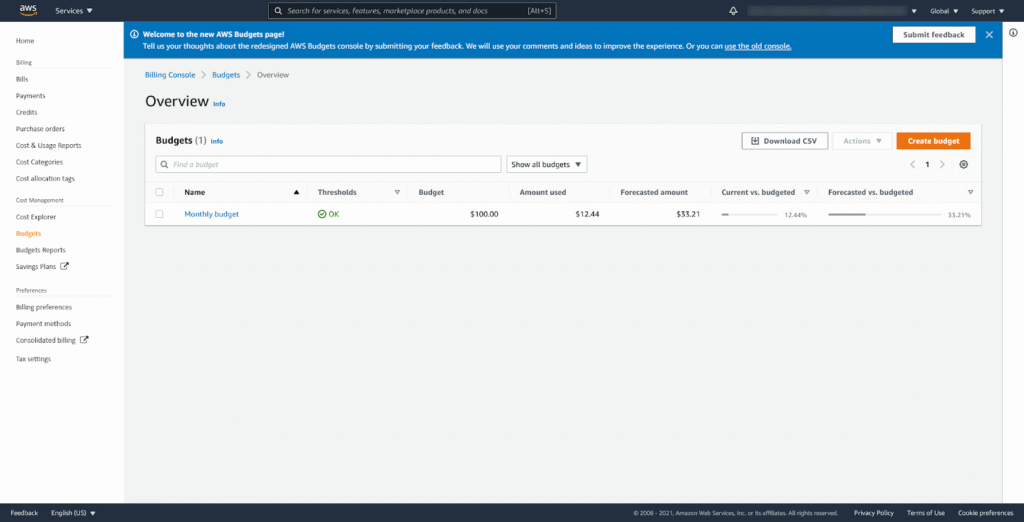Open the notifications bell icon

click(x=733, y=11)
